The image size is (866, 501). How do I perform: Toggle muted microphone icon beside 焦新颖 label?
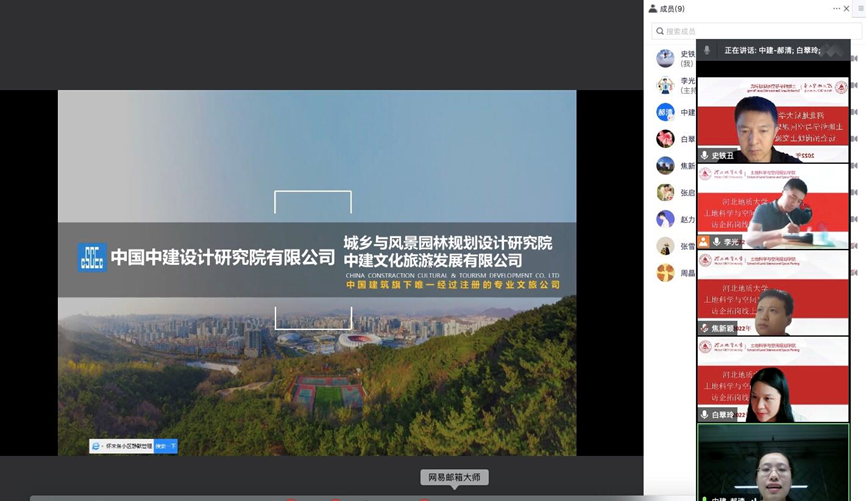(x=705, y=328)
